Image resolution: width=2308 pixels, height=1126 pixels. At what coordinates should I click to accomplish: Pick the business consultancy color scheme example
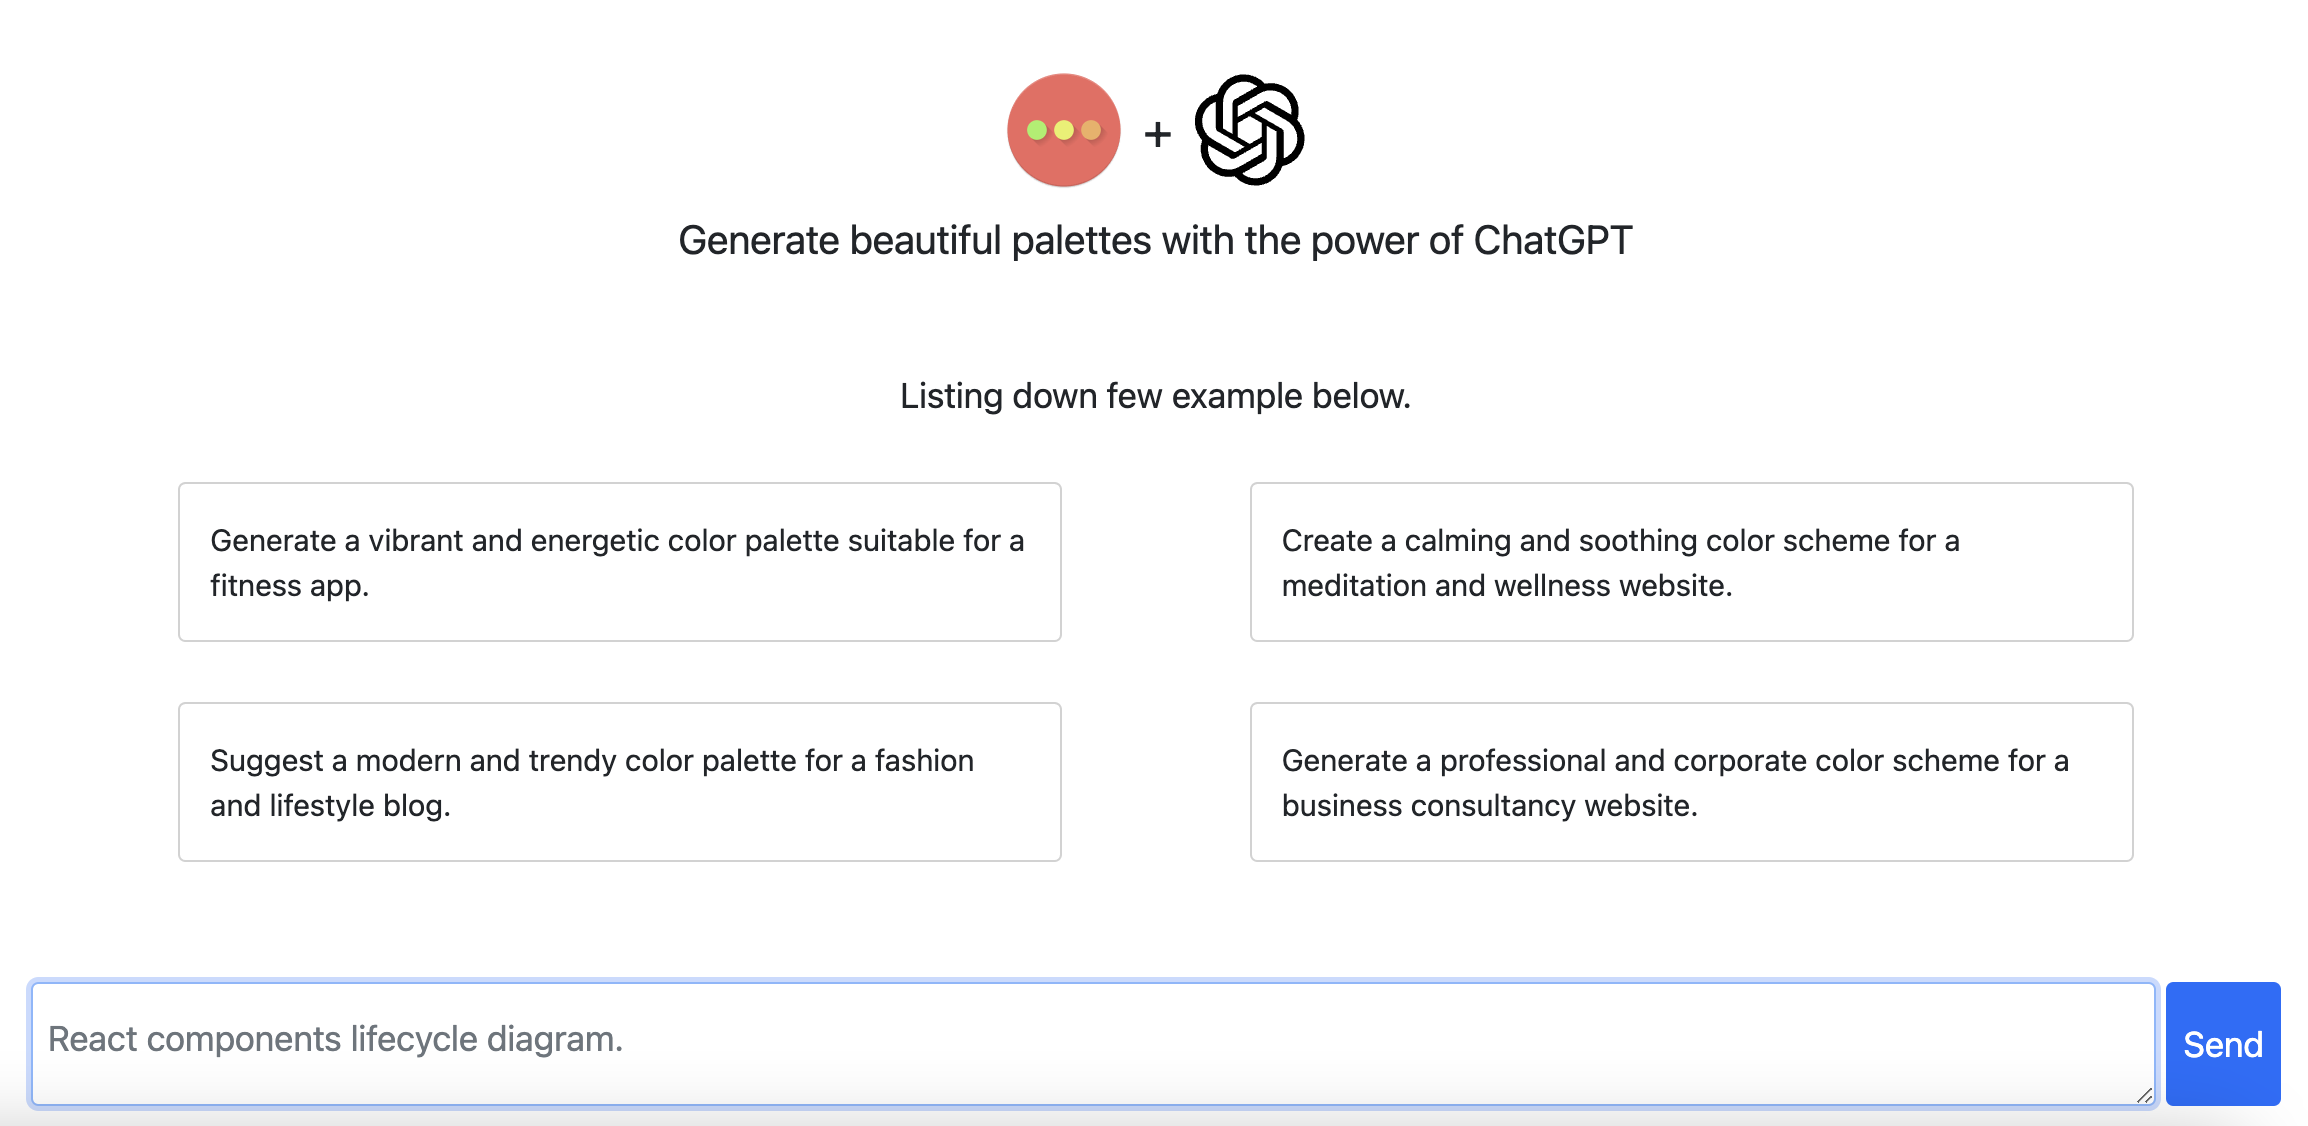[1691, 782]
